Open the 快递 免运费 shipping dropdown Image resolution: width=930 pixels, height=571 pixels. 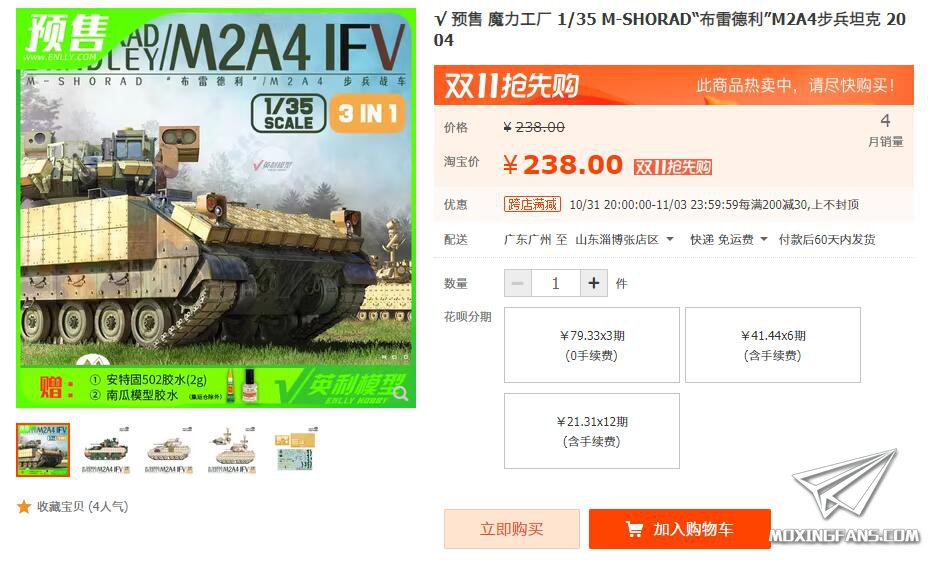(x=728, y=240)
